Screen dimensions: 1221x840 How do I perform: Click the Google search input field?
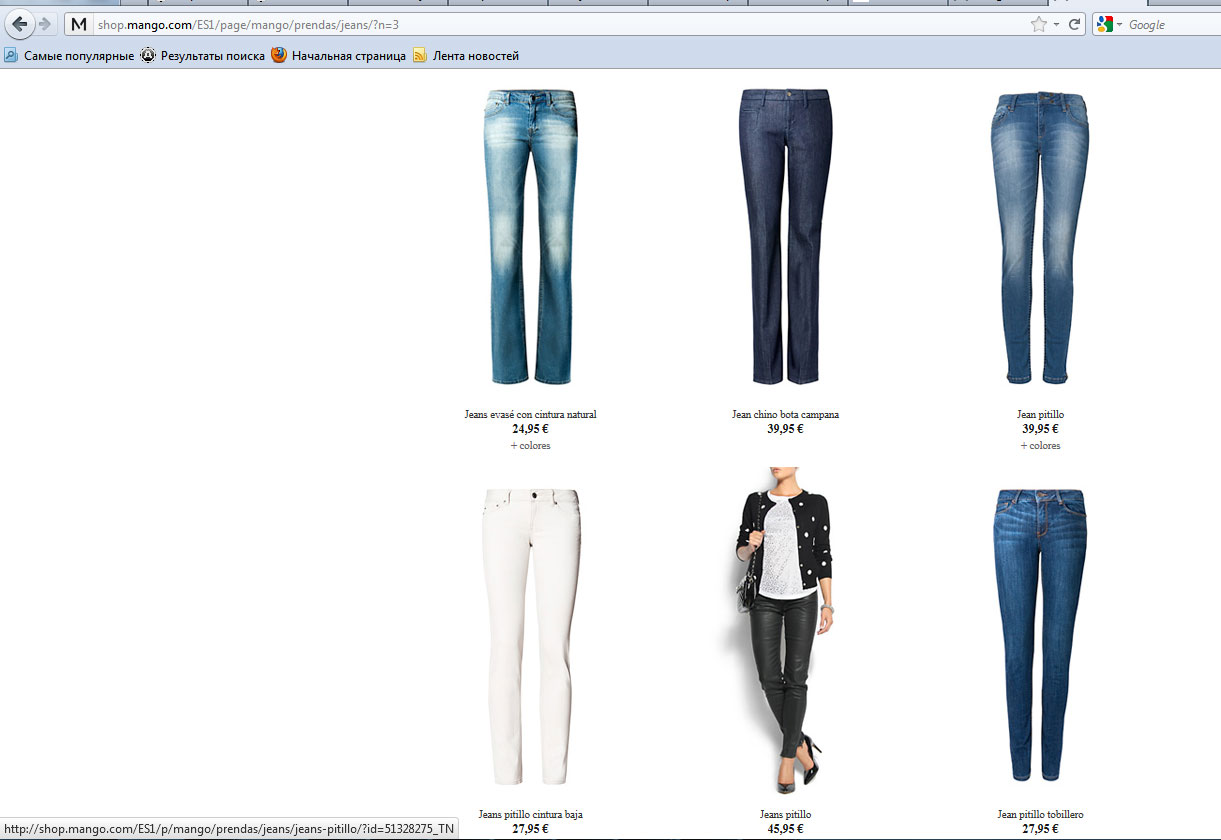coord(1170,24)
